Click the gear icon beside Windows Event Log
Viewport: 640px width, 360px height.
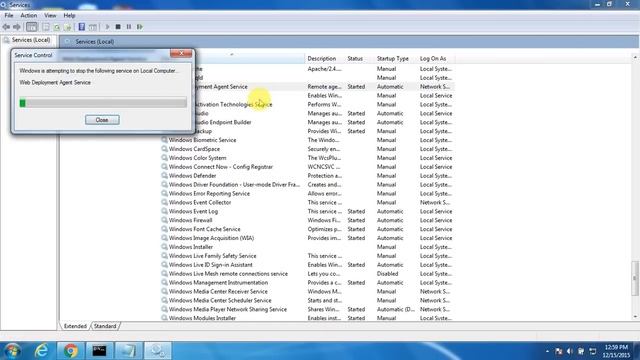[x=164, y=211]
